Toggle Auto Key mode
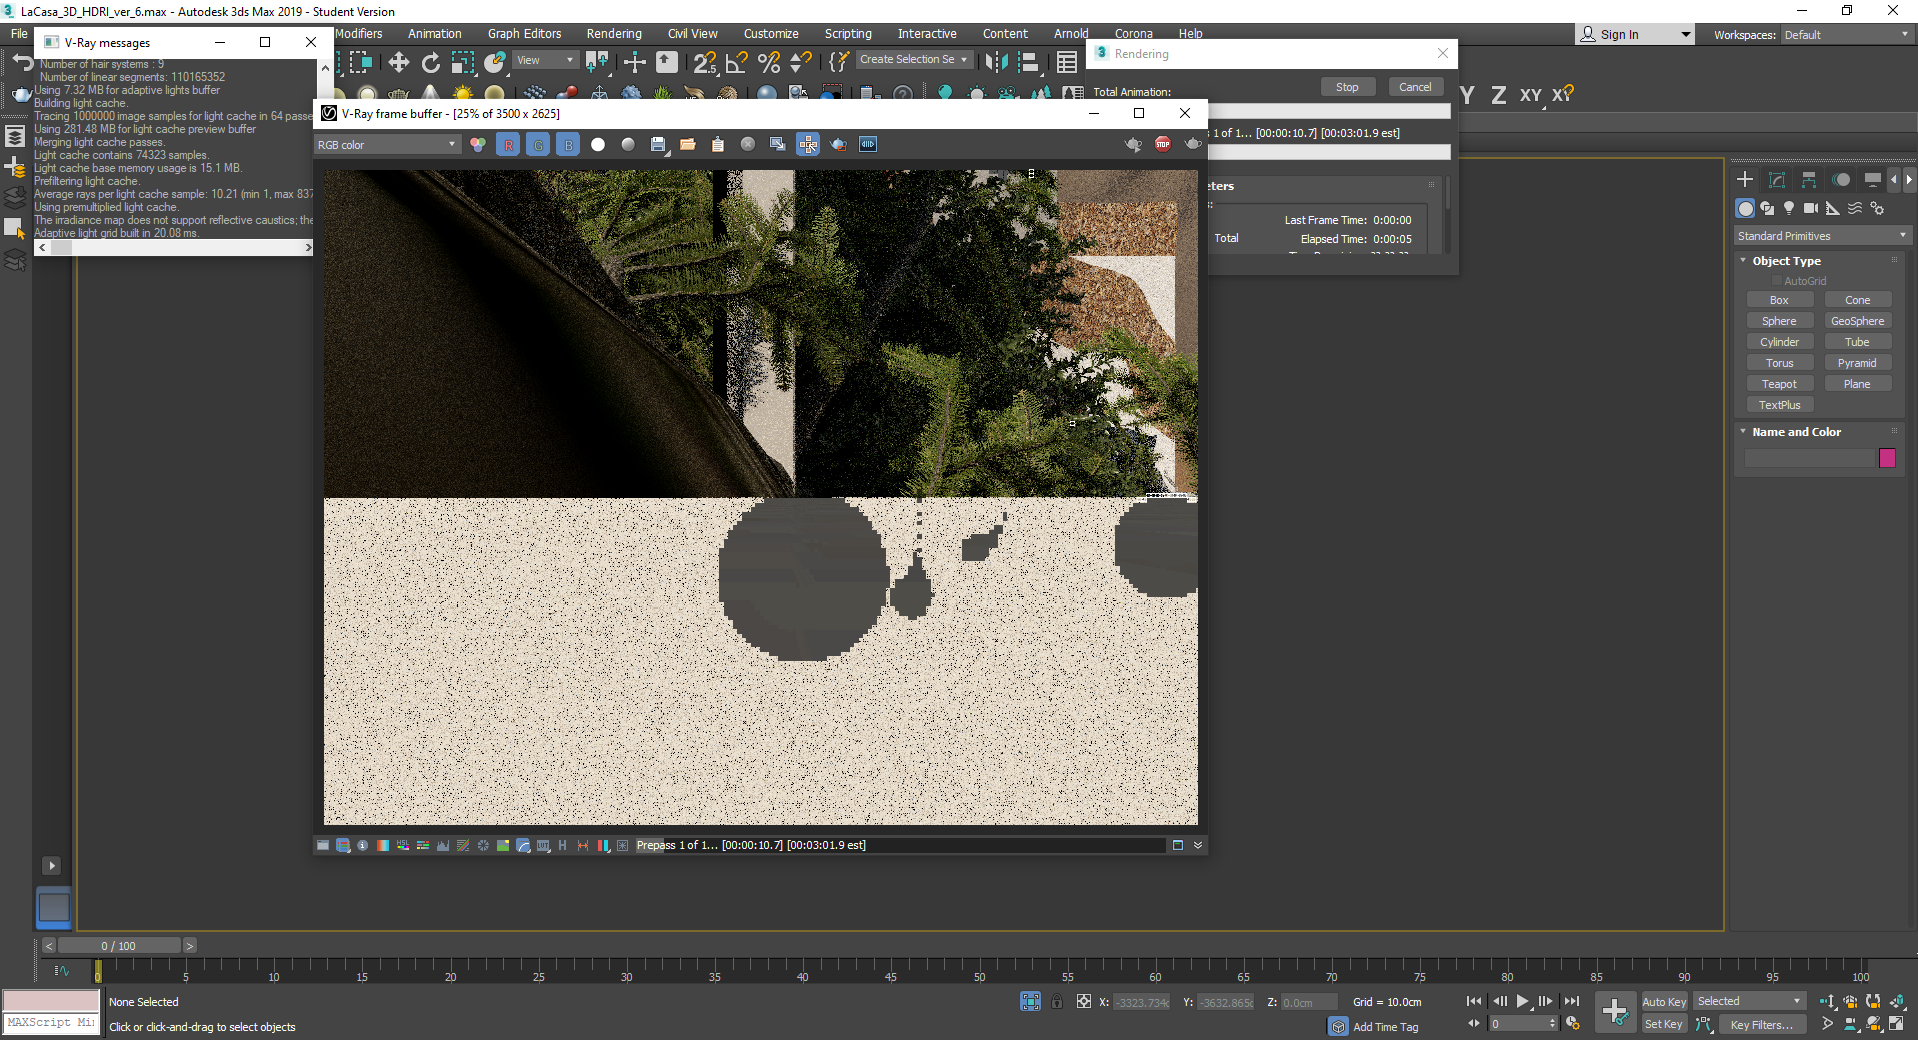 coord(1664,1002)
